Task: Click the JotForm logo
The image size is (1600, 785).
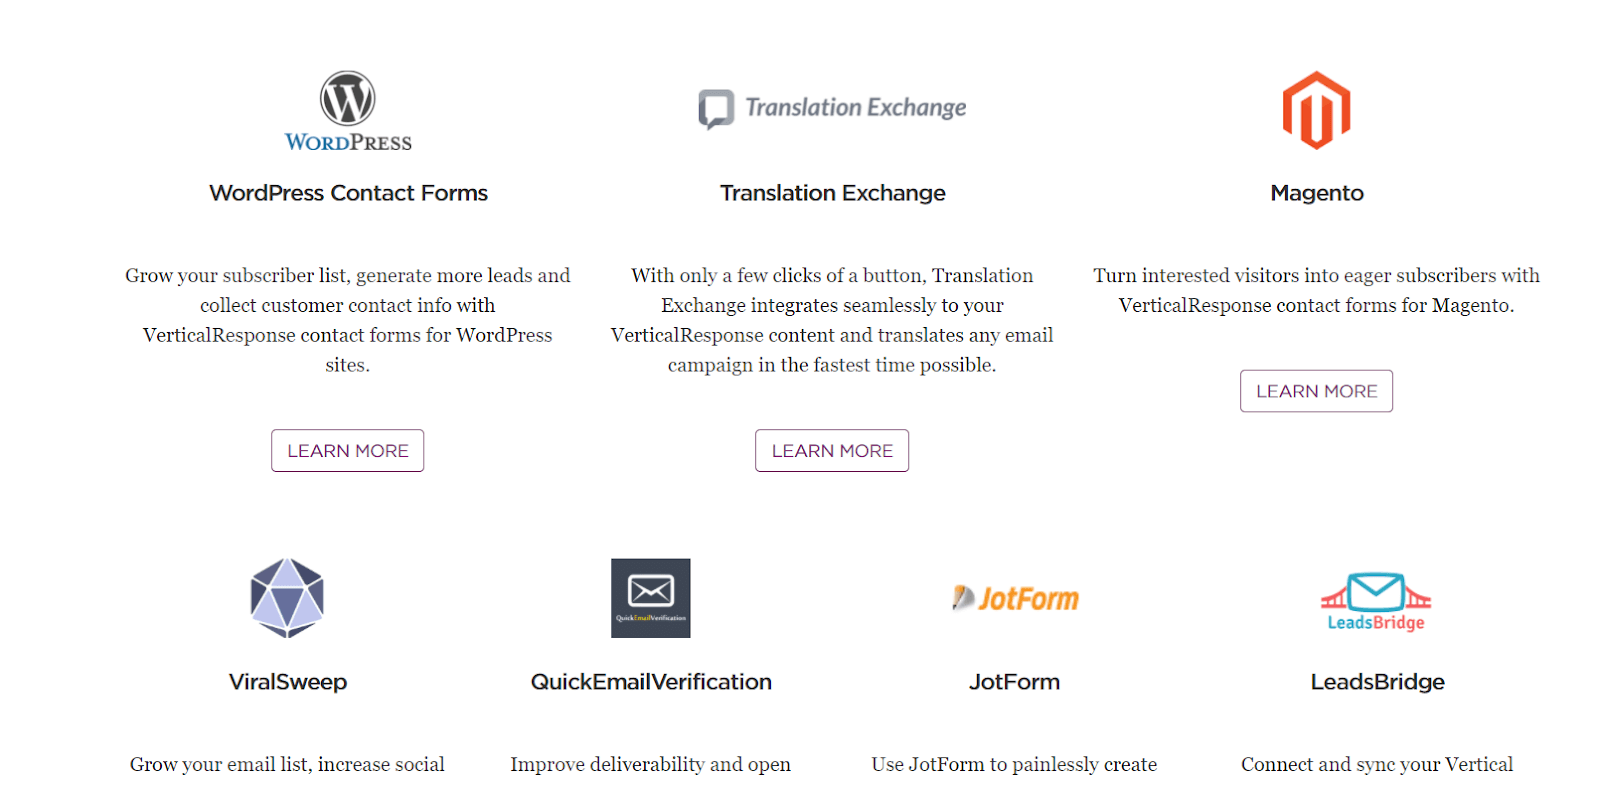Action: (x=1015, y=598)
